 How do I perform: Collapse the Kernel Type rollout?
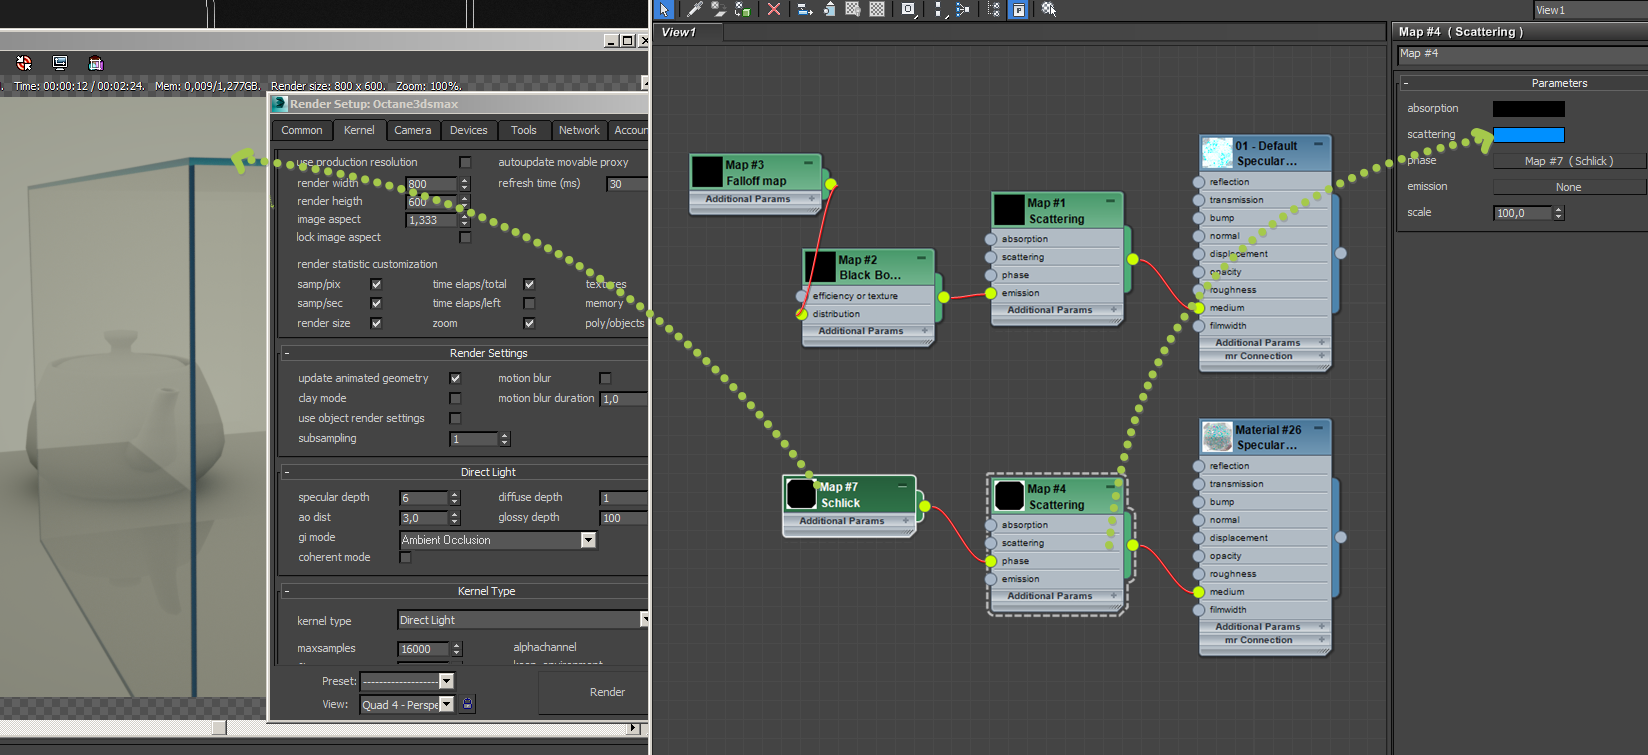point(287,591)
